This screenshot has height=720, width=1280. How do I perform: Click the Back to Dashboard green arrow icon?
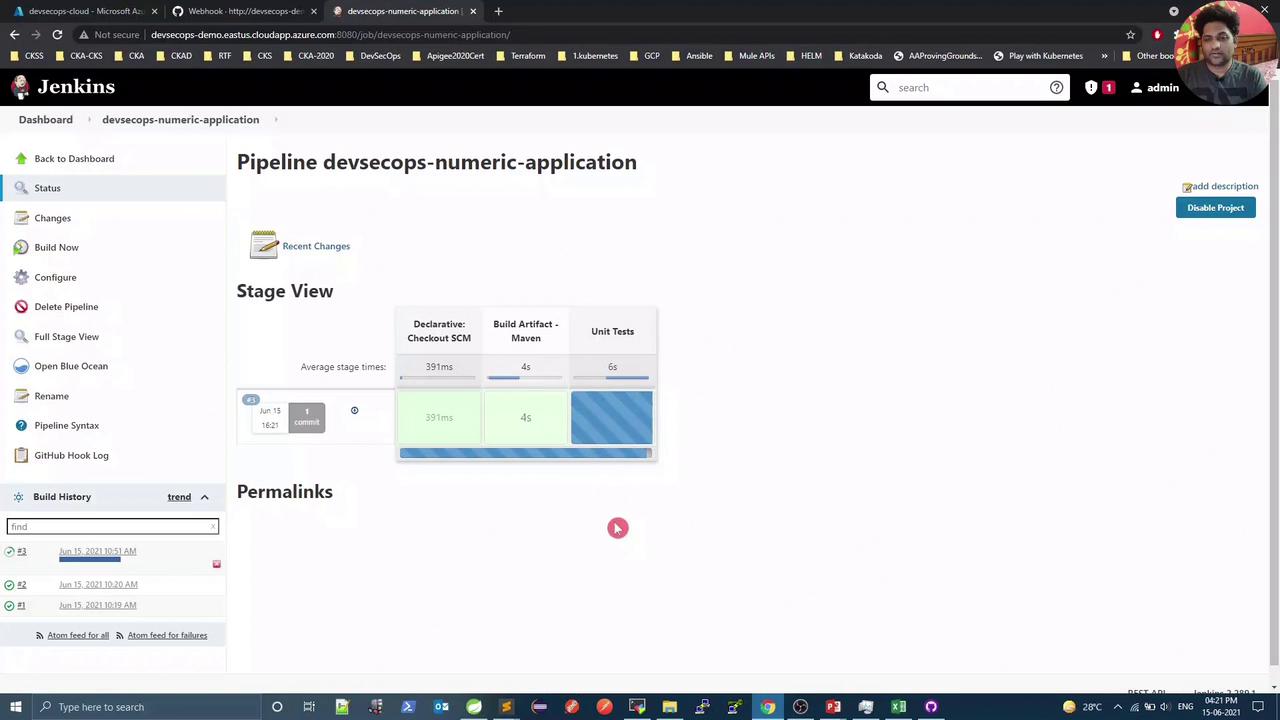click(x=21, y=159)
